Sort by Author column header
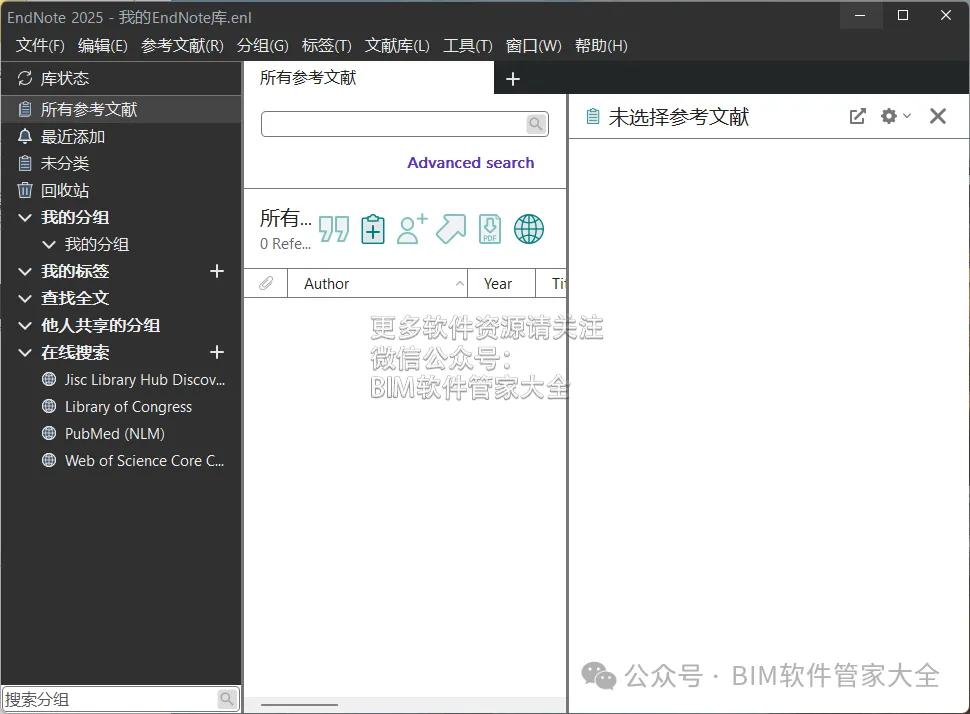The height and width of the screenshot is (714, 970). pyautogui.click(x=377, y=283)
